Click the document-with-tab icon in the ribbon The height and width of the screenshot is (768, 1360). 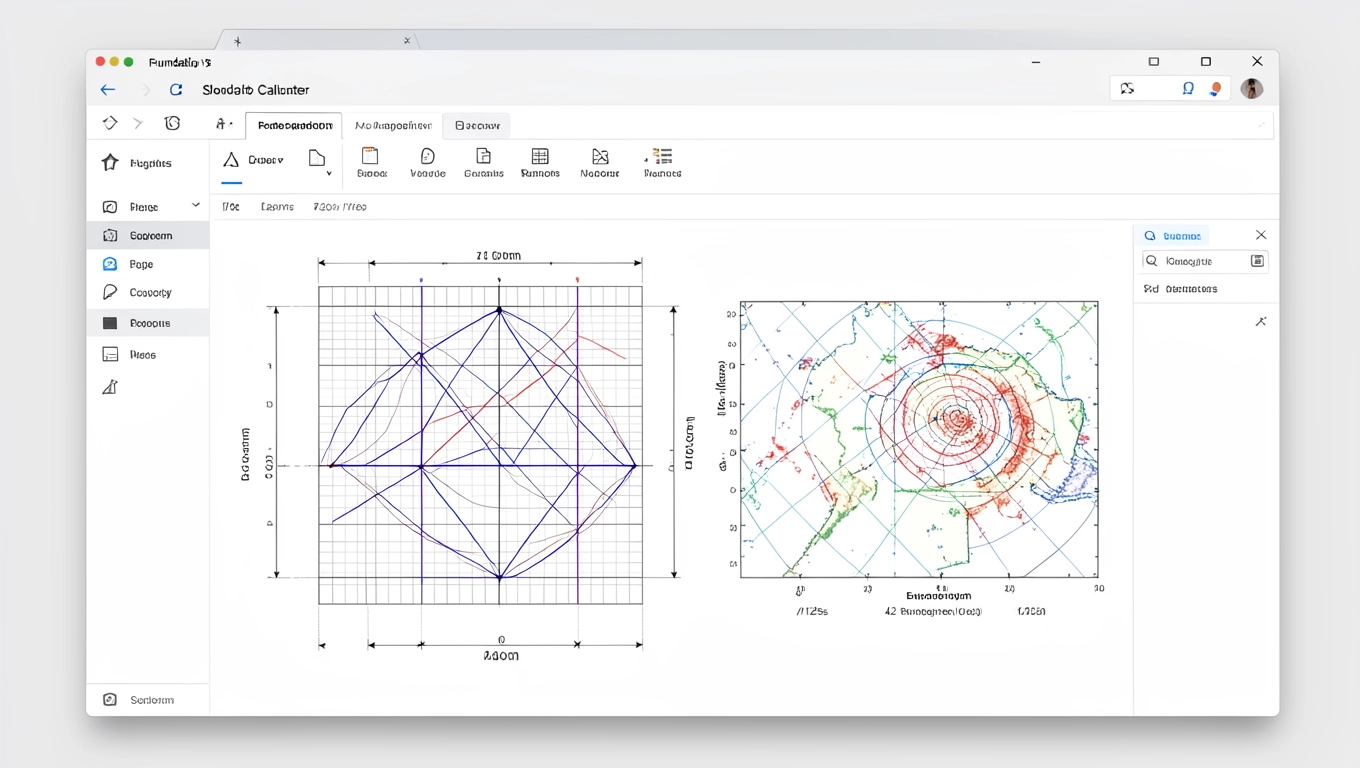483,156
